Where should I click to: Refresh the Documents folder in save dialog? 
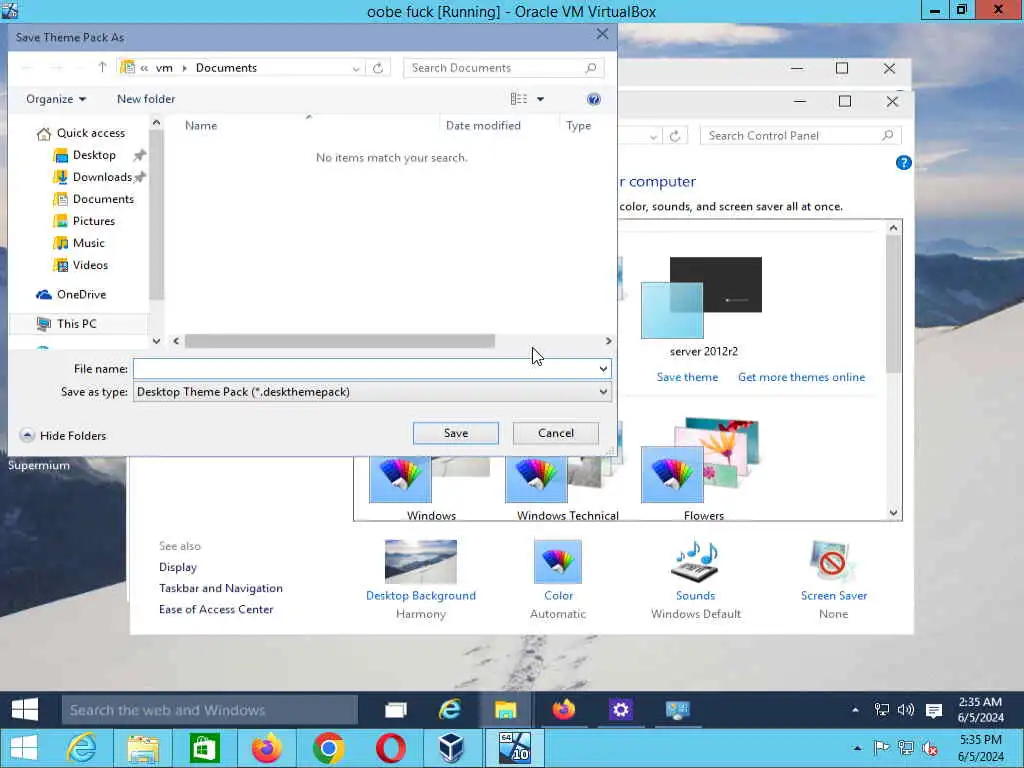[x=377, y=68]
